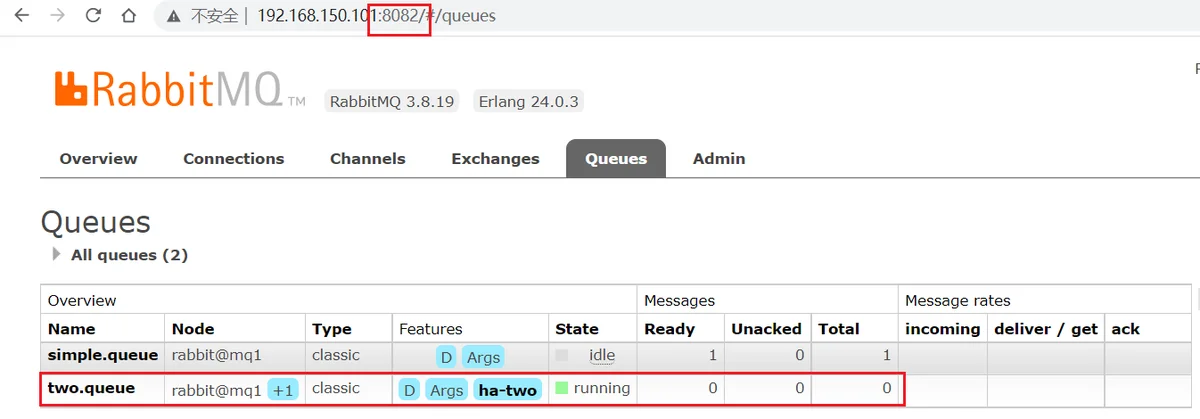This screenshot has width=1200, height=419.
Task: Click the +1 mirror node badge
Action: tap(283, 390)
